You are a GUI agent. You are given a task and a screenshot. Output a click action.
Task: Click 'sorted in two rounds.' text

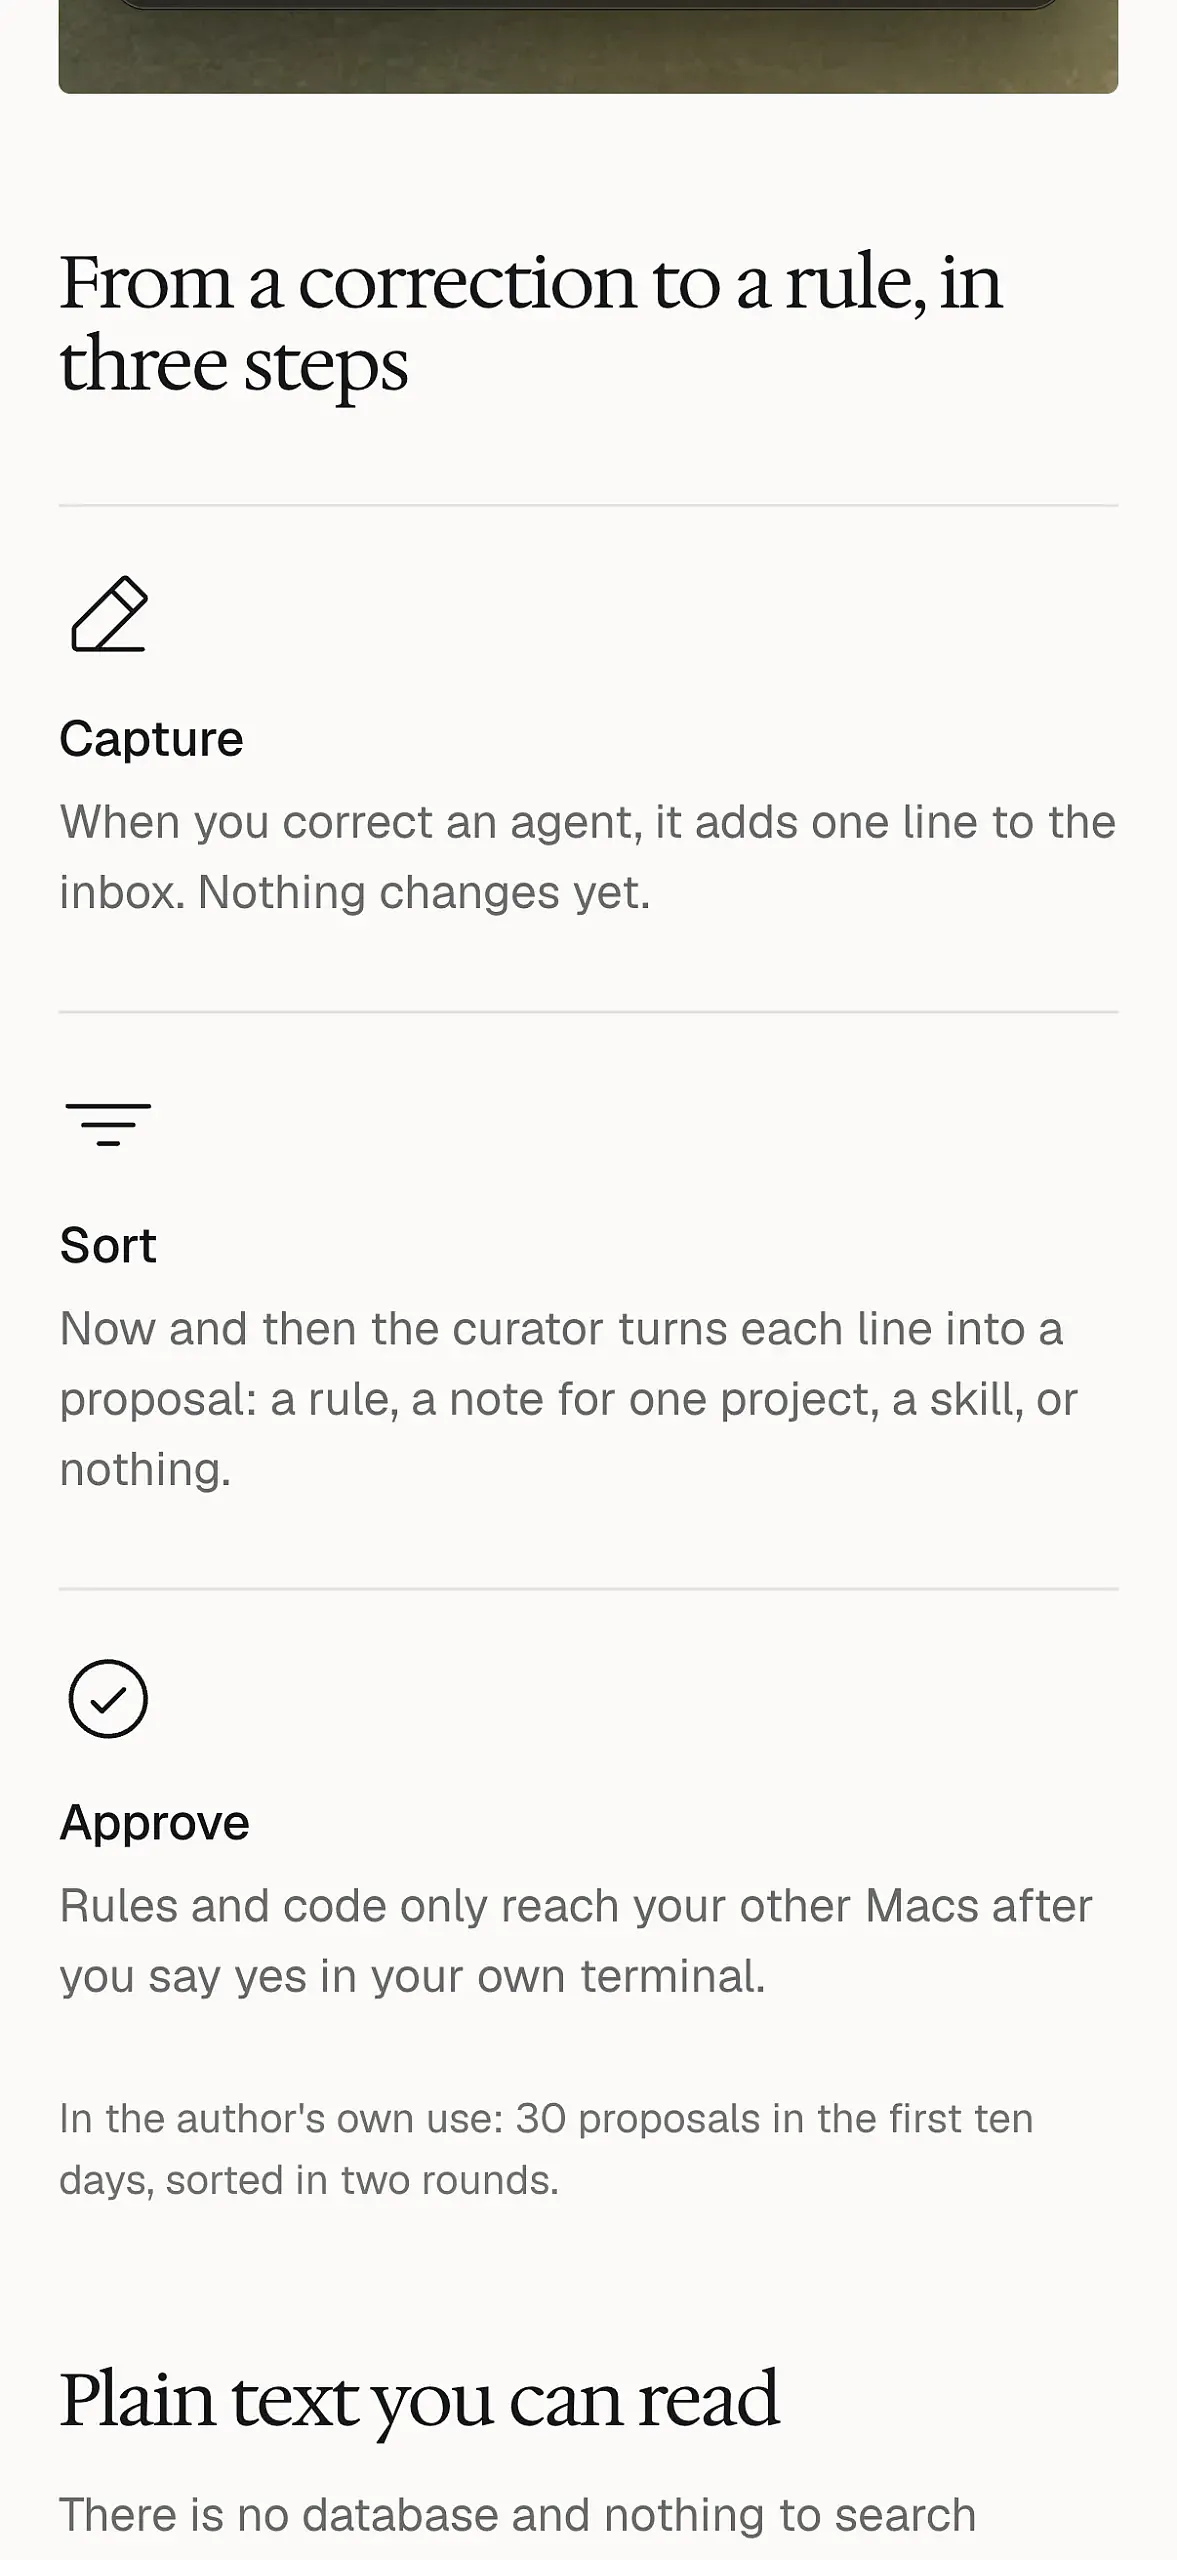[x=362, y=2180]
